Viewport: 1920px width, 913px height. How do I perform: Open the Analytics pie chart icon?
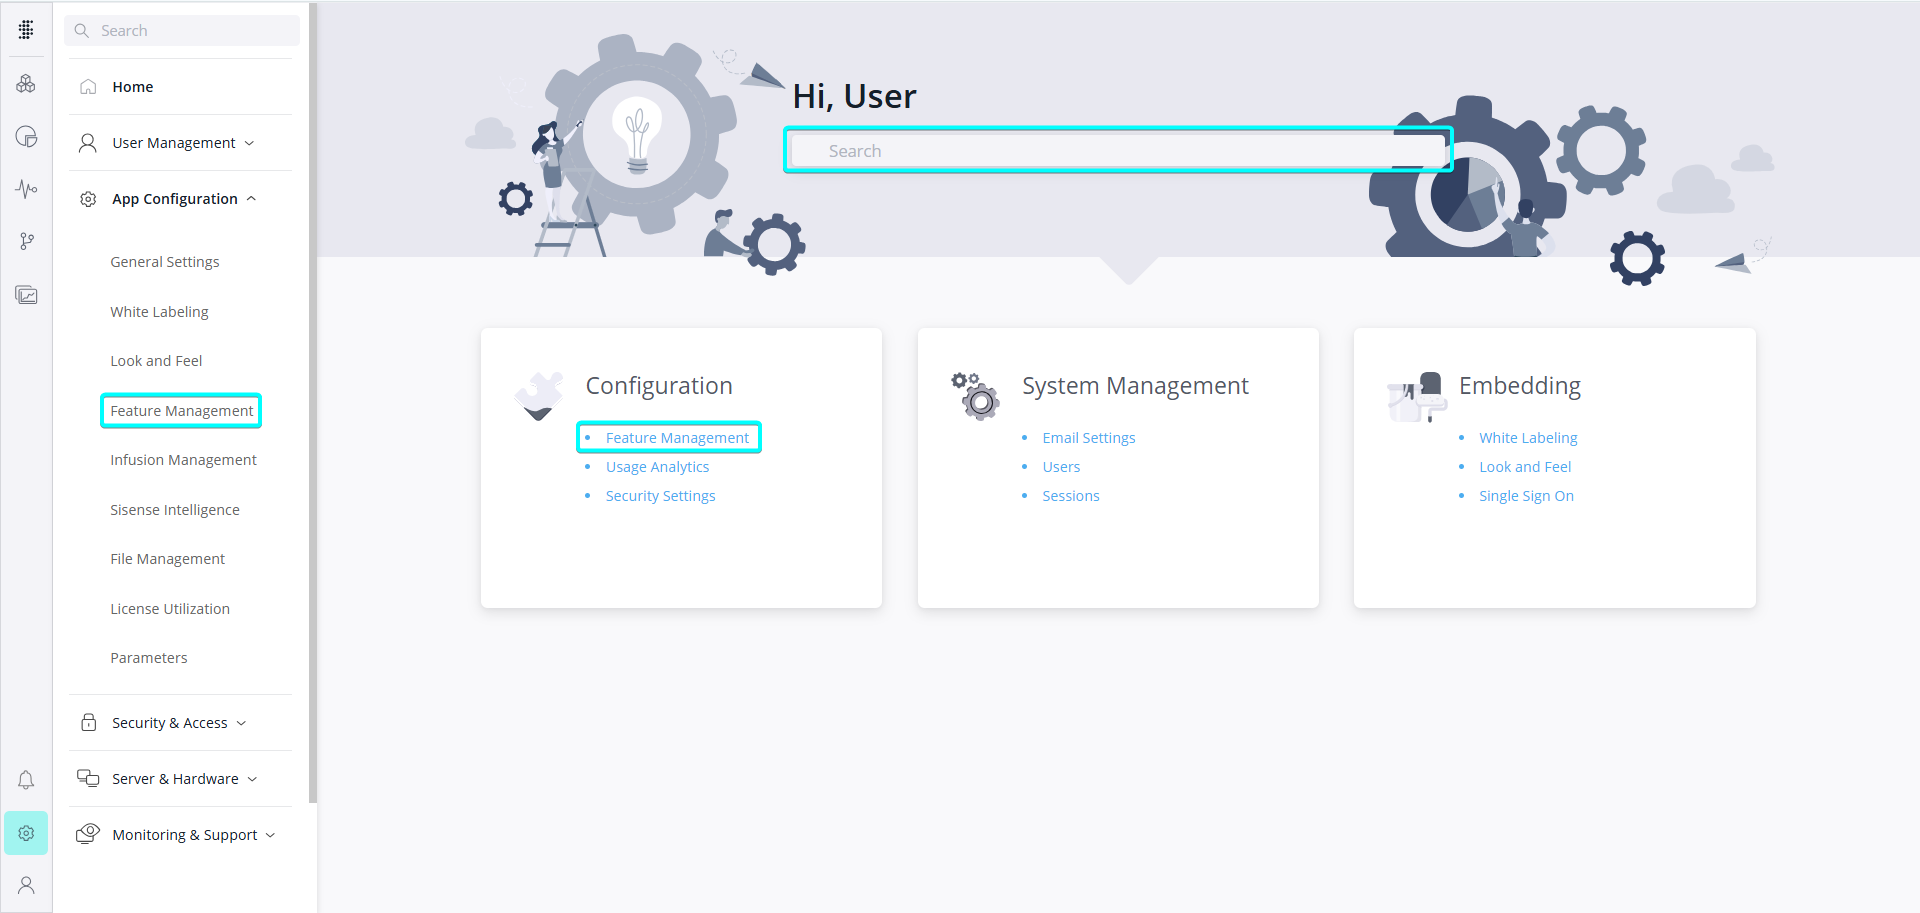[26, 137]
